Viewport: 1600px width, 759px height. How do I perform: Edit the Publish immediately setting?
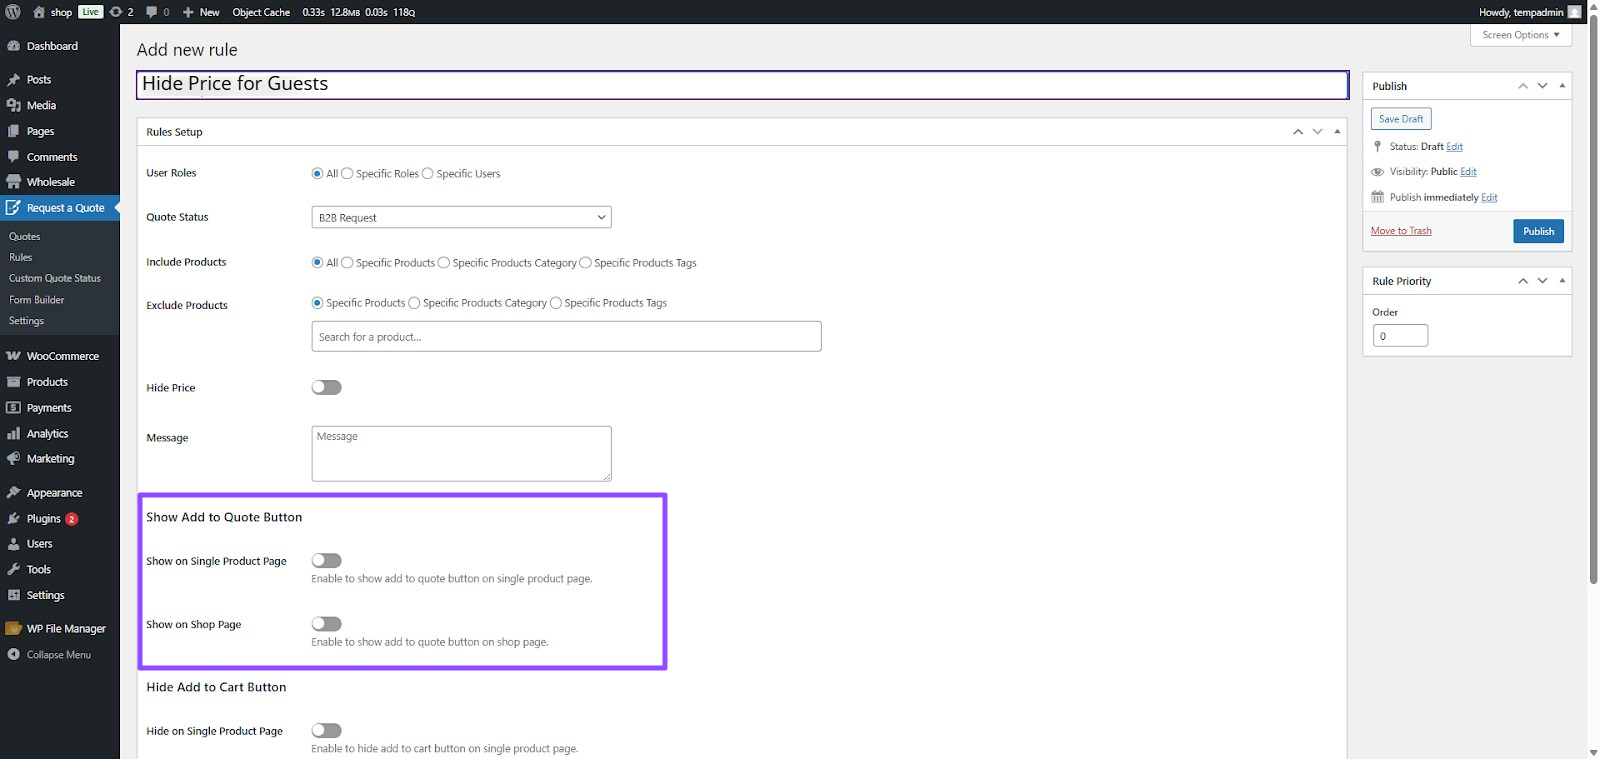(x=1489, y=198)
